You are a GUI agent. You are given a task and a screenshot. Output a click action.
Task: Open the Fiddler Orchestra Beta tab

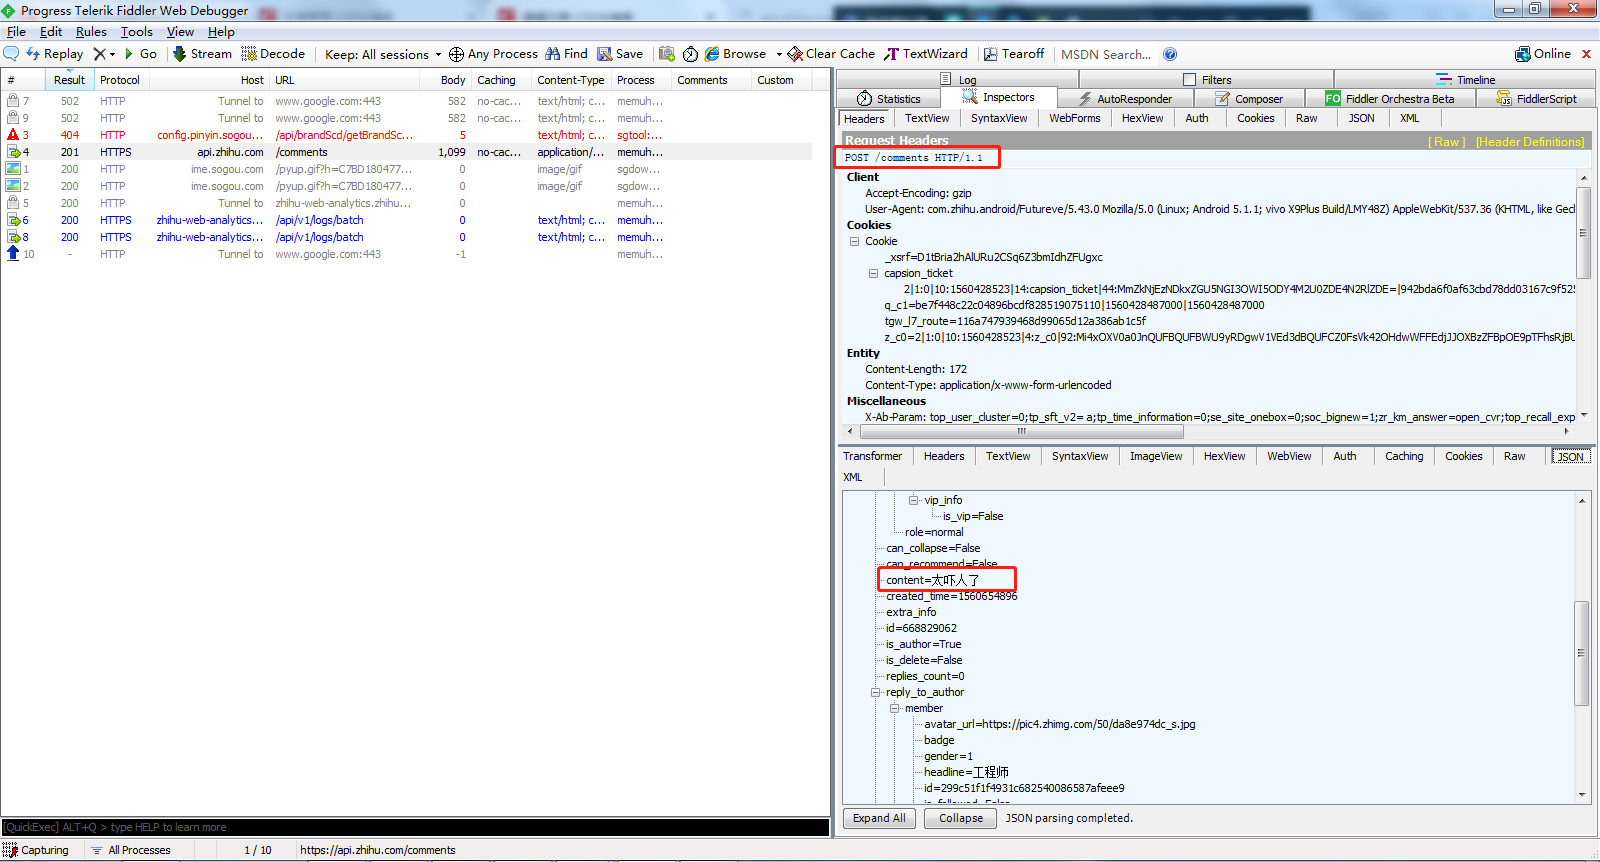[x=1390, y=99]
